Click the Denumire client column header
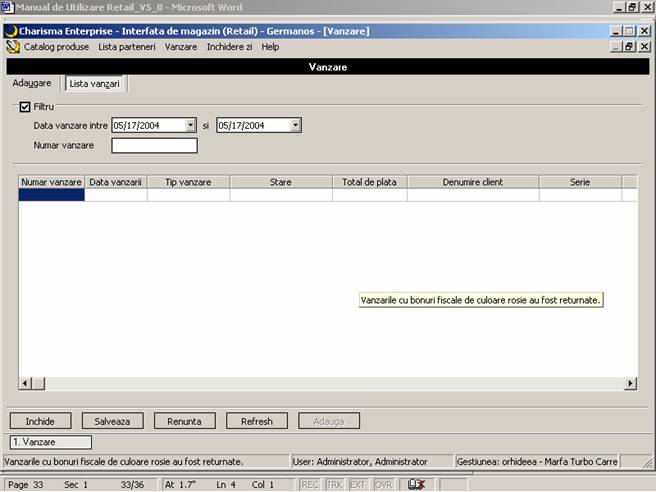The width and height of the screenshot is (656, 492). coord(473,182)
